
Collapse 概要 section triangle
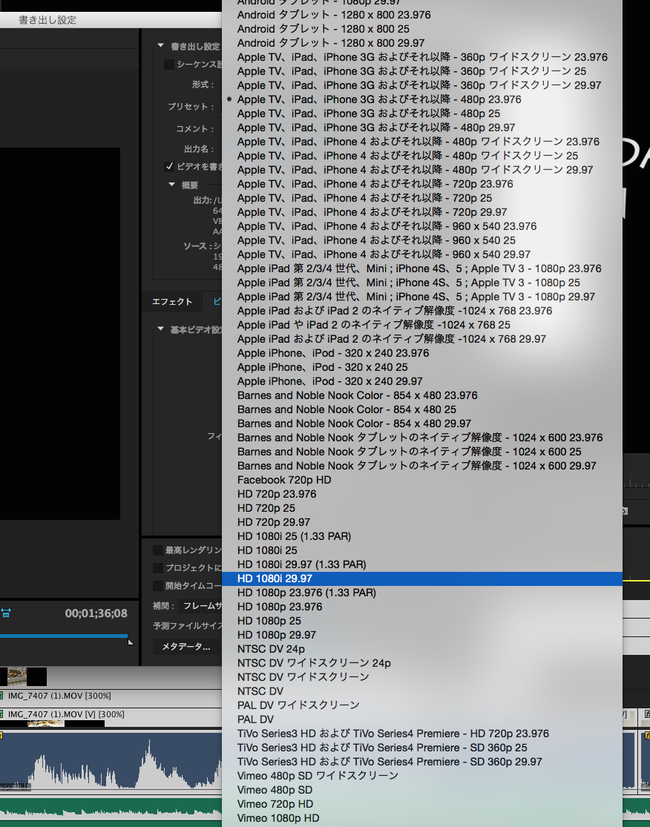click(x=171, y=185)
